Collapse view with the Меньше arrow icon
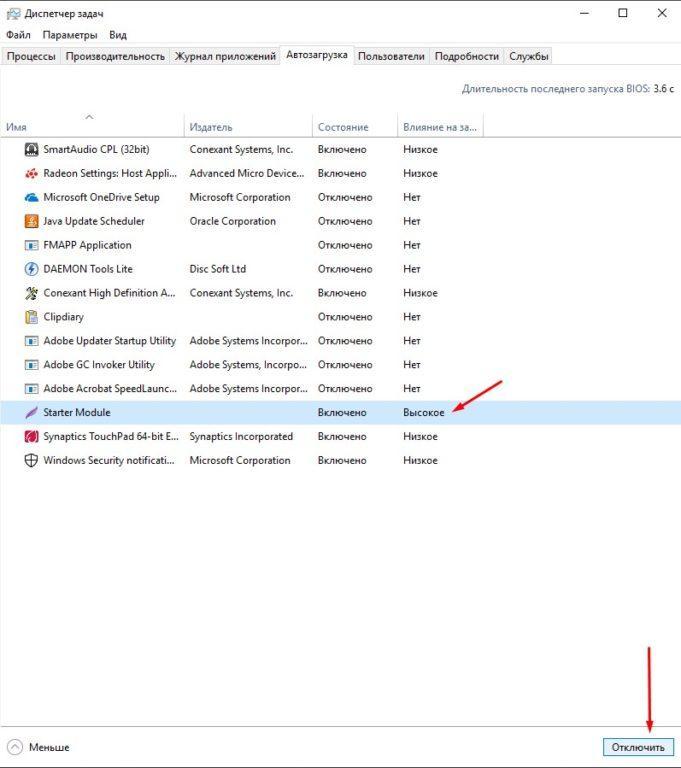This screenshot has height=768, width=681. tap(15, 747)
